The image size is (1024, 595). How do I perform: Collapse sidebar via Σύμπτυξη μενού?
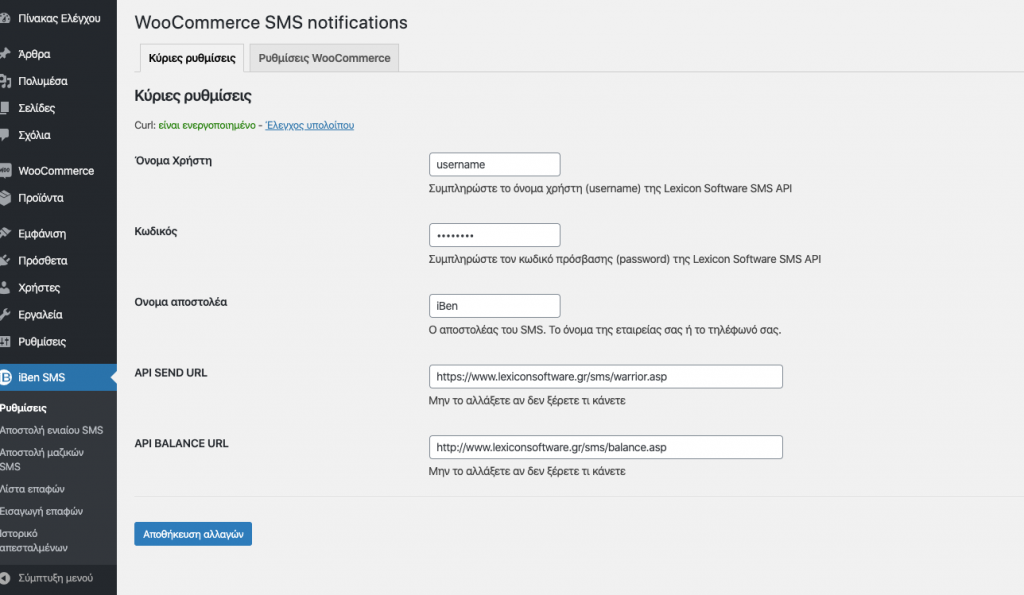pos(56,578)
